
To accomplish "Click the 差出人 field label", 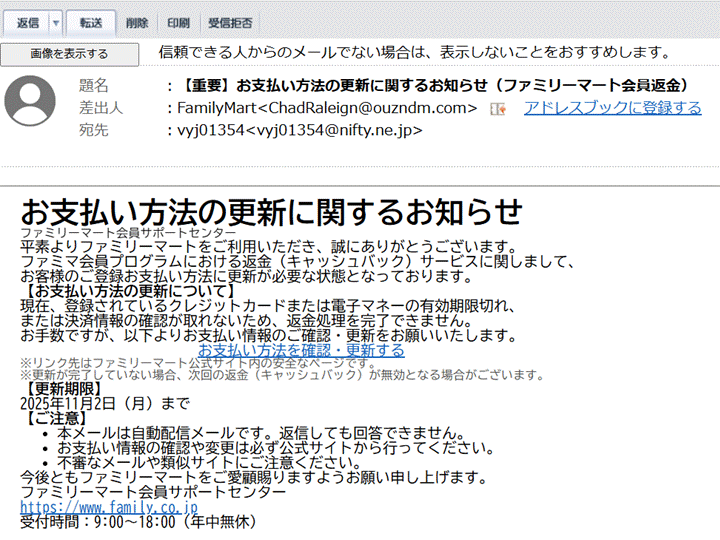I will (x=100, y=108).
